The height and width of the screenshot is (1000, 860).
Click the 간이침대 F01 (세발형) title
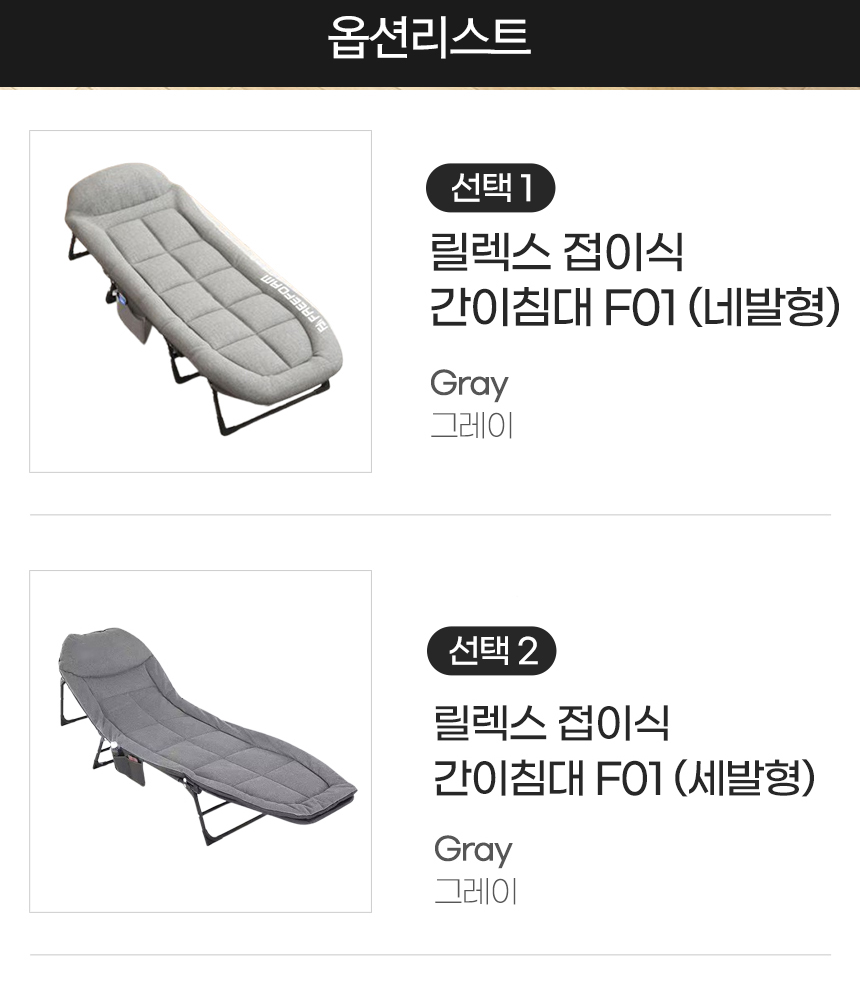tap(624, 778)
